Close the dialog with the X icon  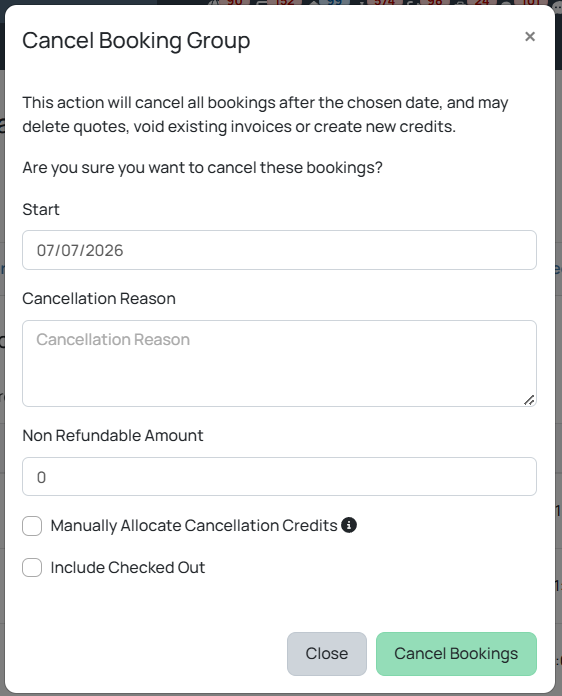pos(530,36)
